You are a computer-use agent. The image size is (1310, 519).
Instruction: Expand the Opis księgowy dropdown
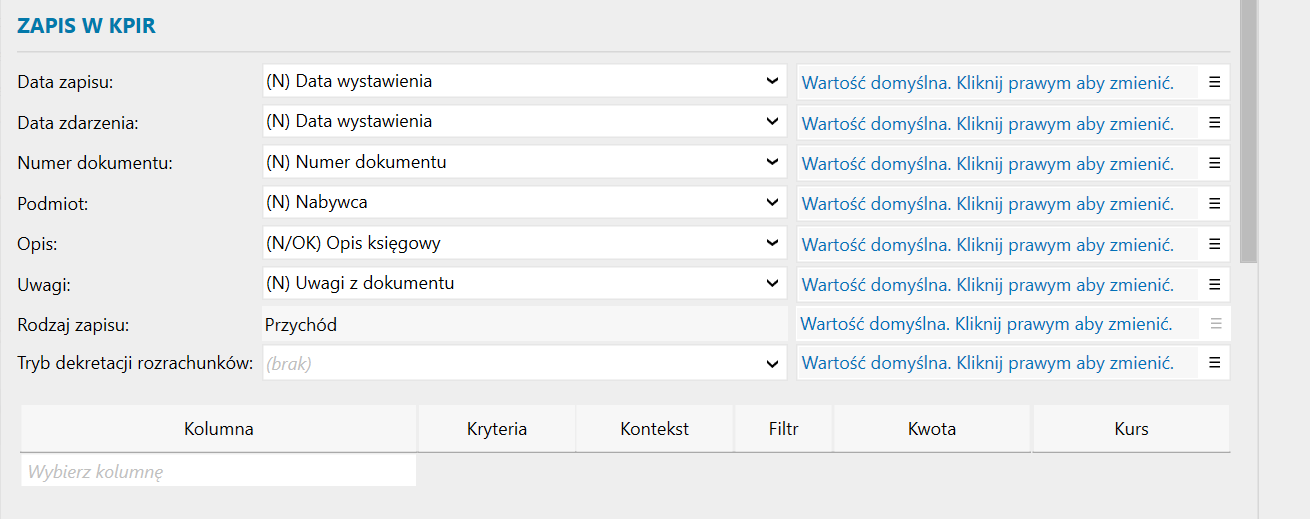(771, 243)
